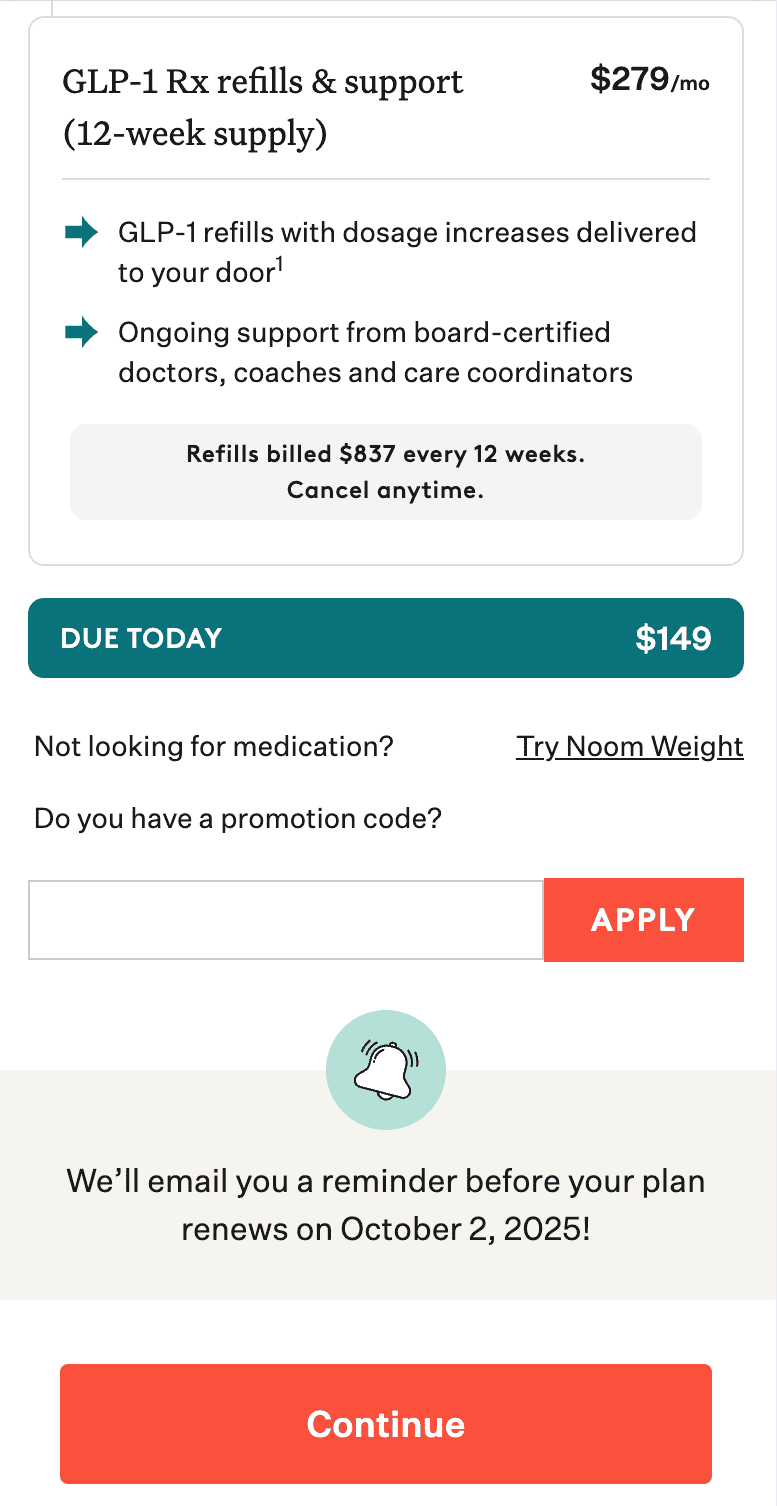Click 'Do you have a promotion code?' label
The image size is (777, 1506).
point(238,819)
